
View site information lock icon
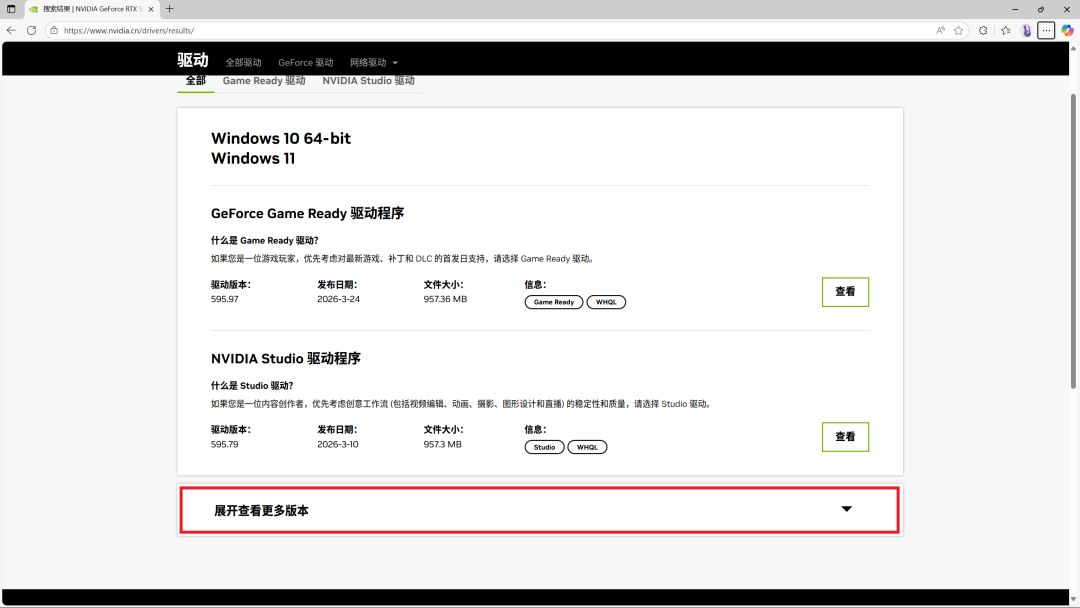(54, 30)
